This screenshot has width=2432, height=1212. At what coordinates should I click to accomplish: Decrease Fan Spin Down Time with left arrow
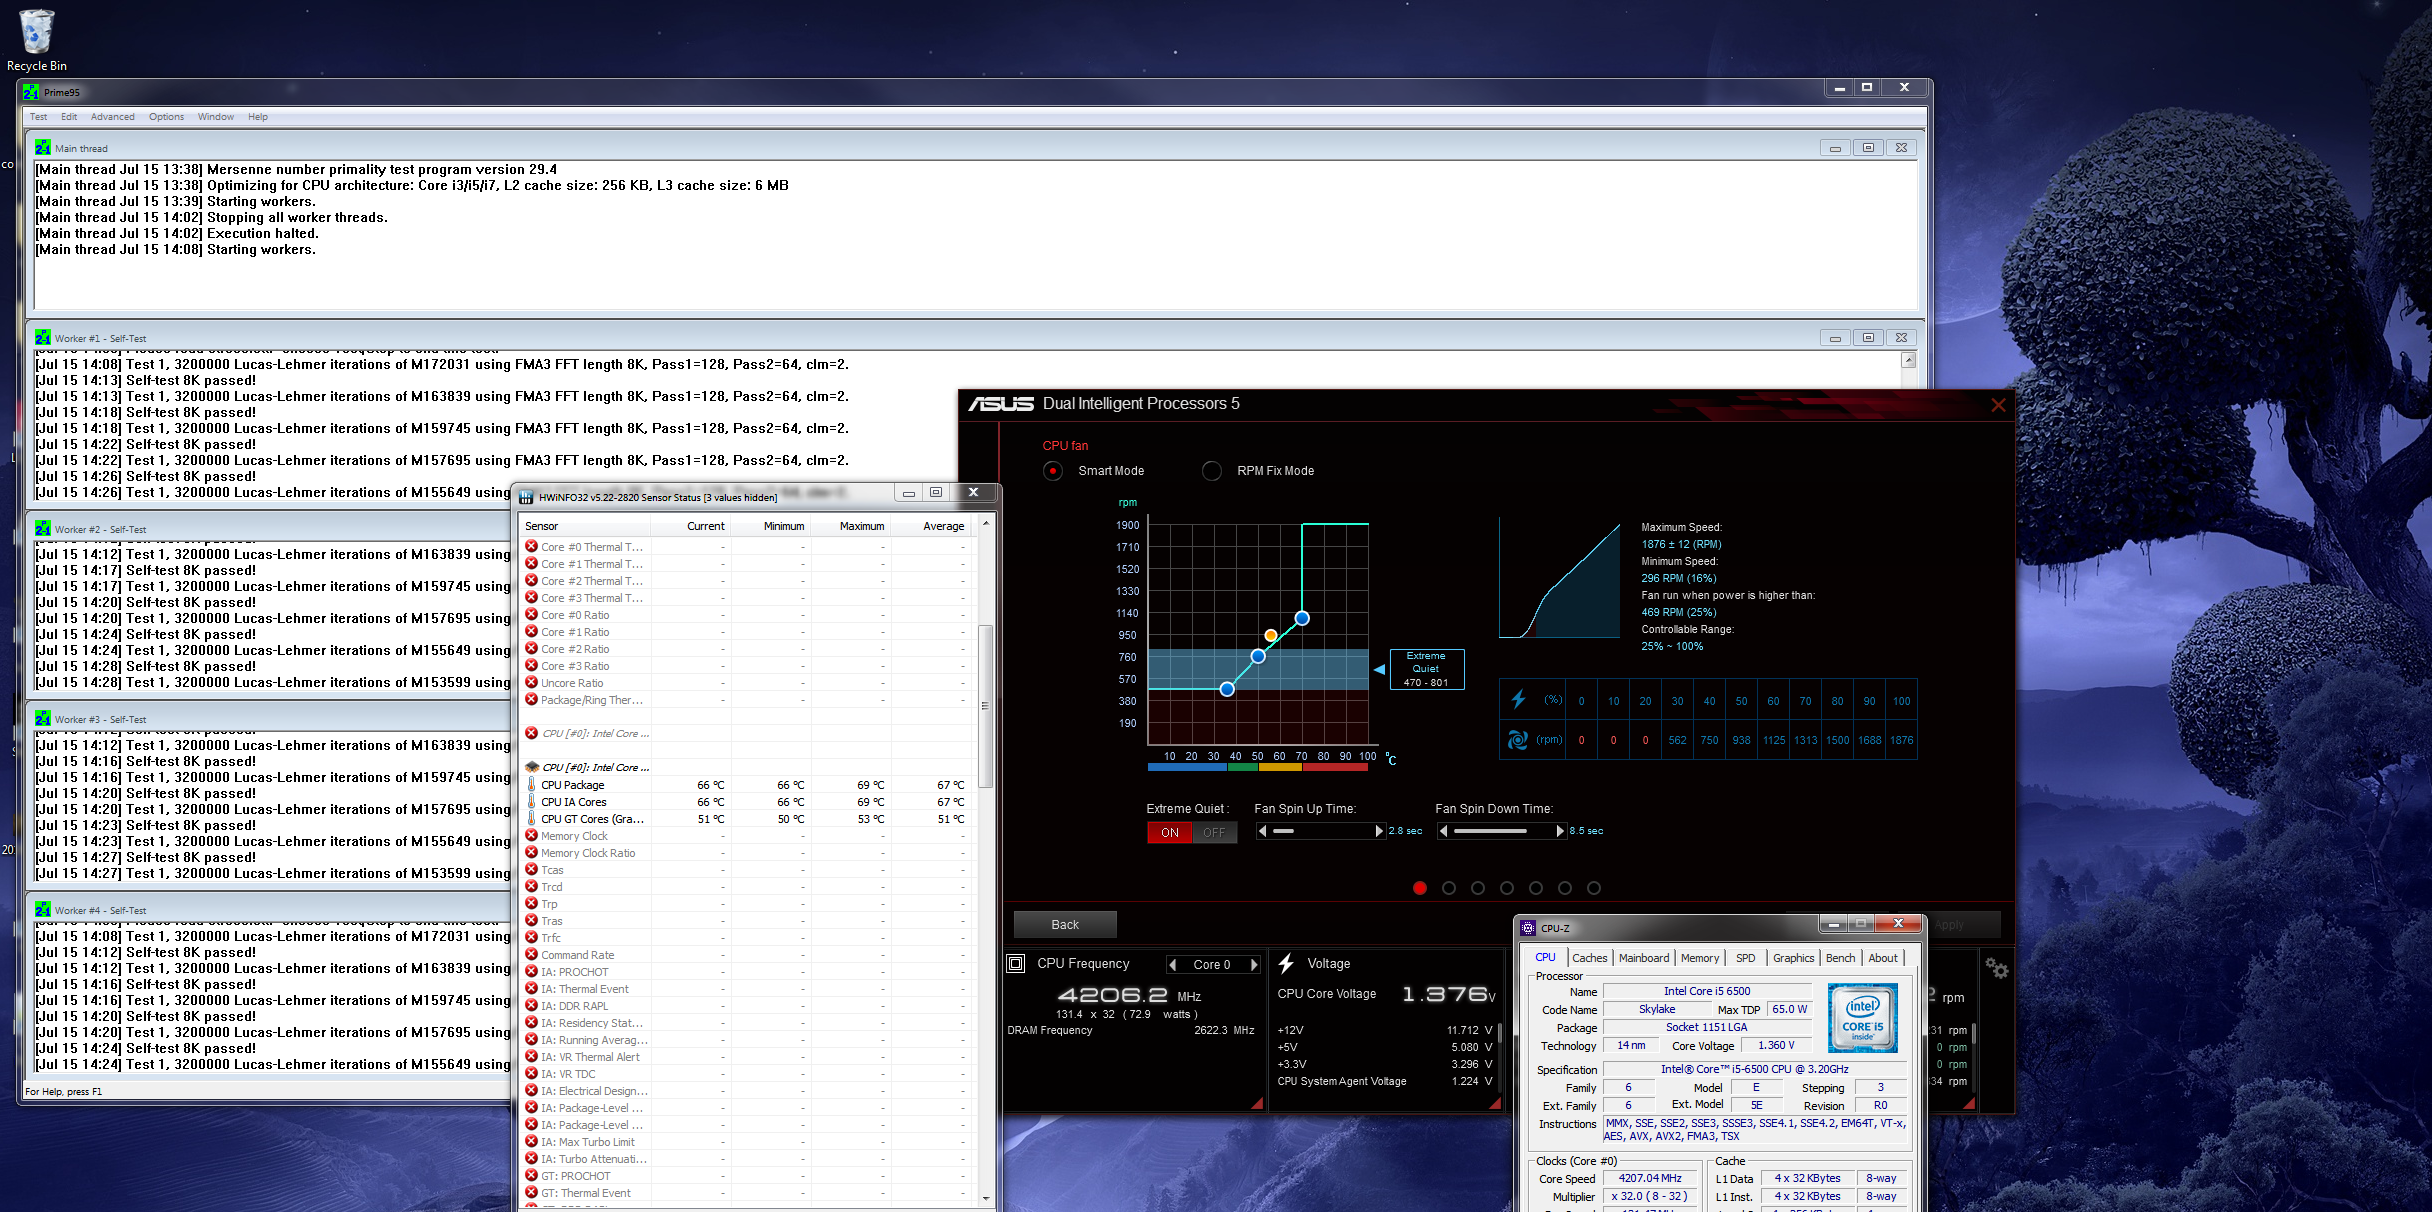tap(1444, 830)
